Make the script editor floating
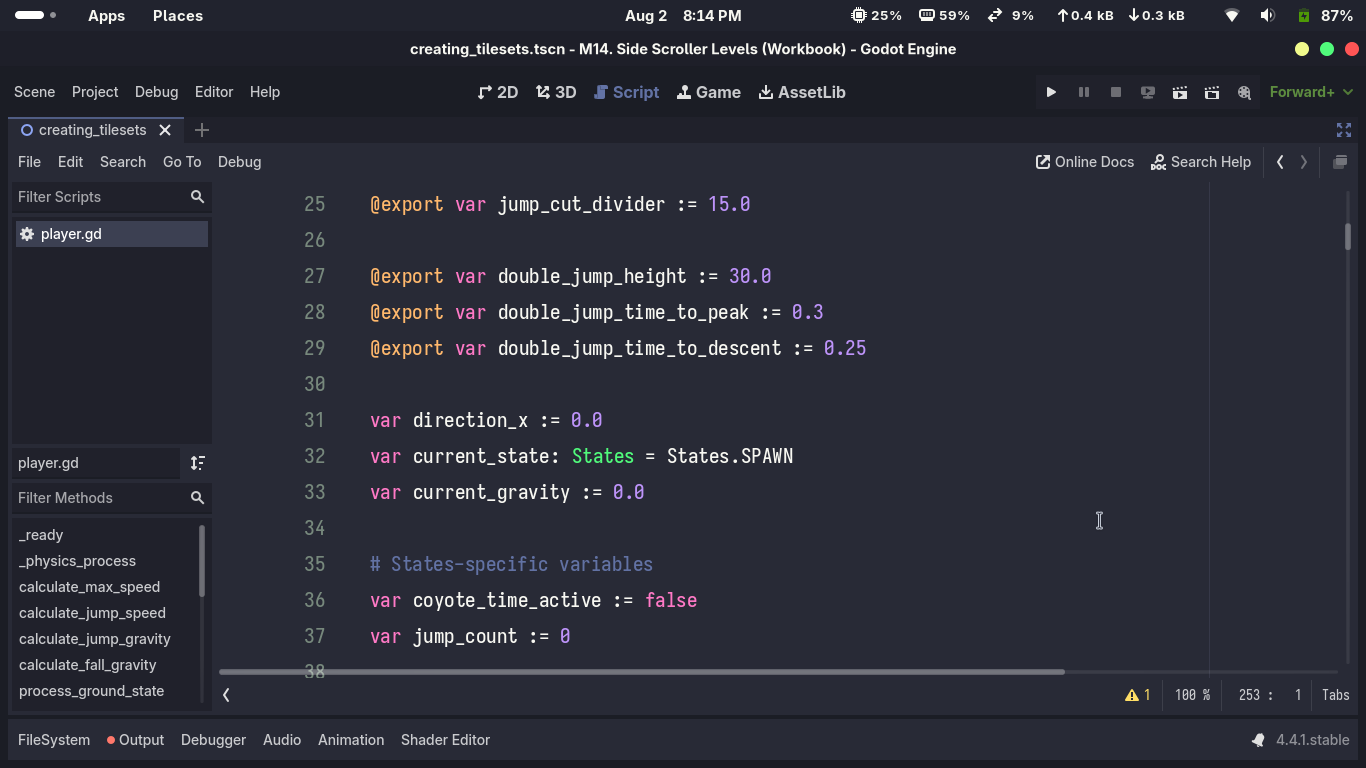The width and height of the screenshot is (1366, 768). coord(1340,162)
